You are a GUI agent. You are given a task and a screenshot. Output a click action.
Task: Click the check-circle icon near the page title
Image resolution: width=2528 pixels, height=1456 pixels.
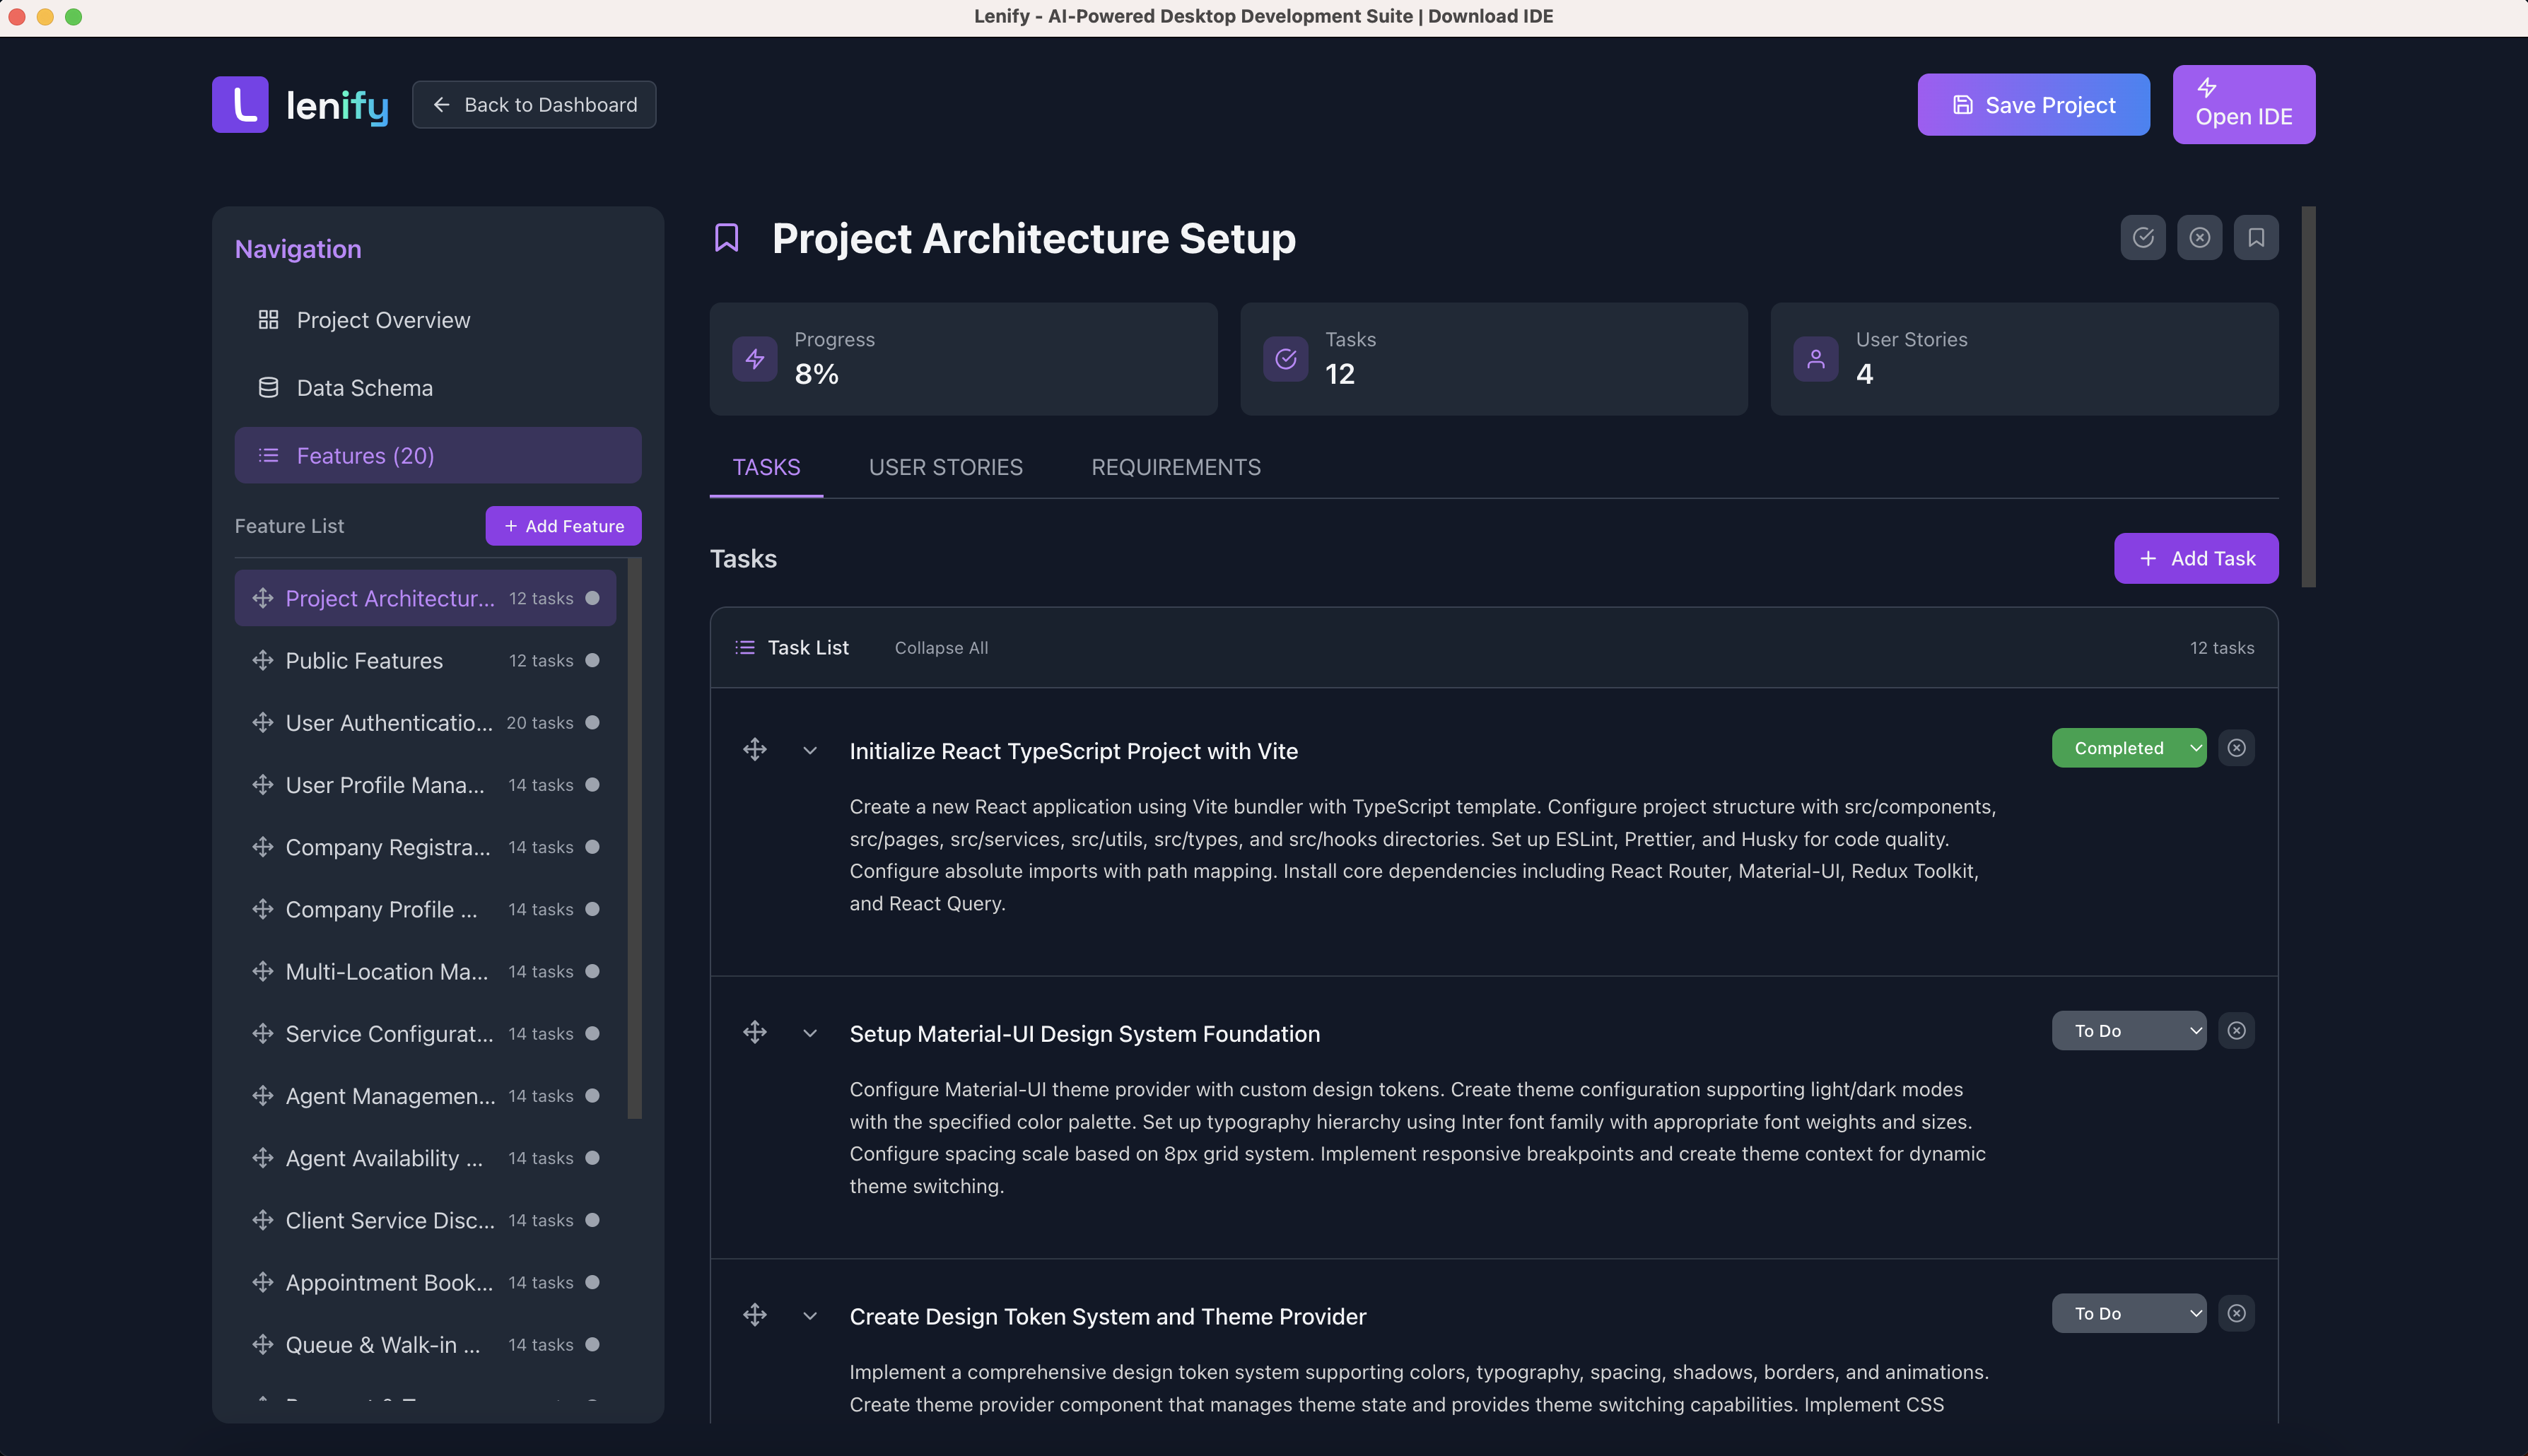click(2142, 237)
